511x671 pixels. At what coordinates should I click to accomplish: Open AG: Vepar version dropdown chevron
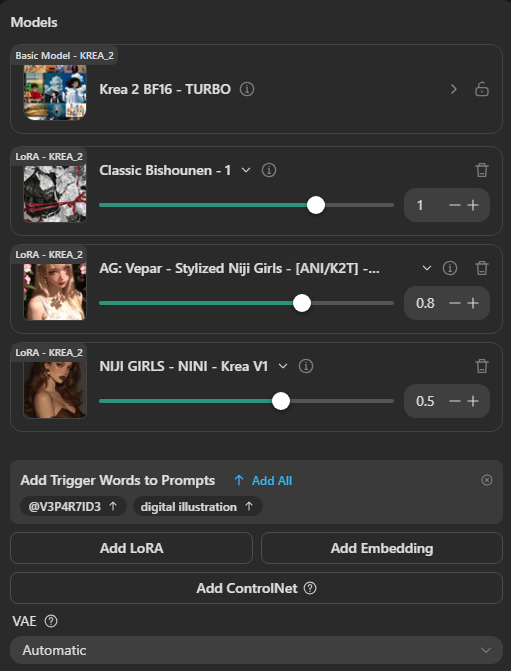tap(427, 268)
